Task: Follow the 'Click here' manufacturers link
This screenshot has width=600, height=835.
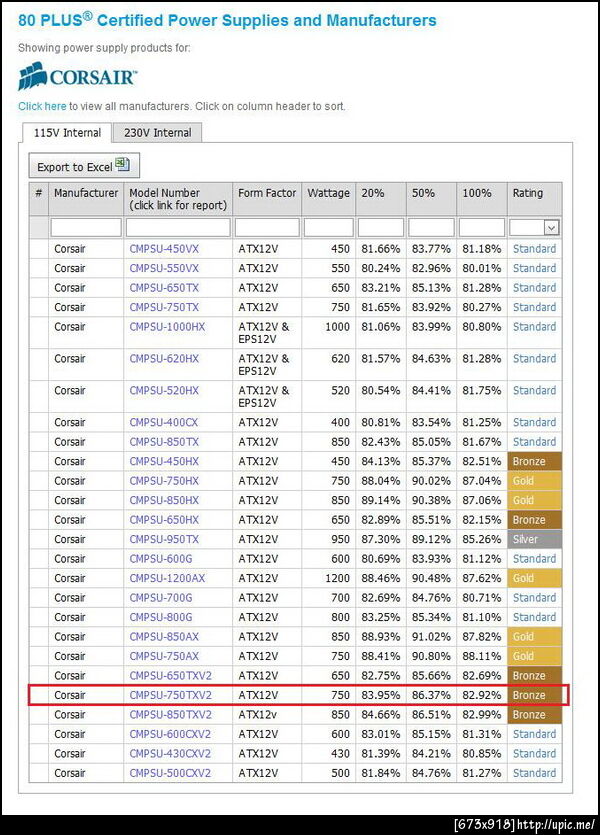Action: tap(42, 106)
